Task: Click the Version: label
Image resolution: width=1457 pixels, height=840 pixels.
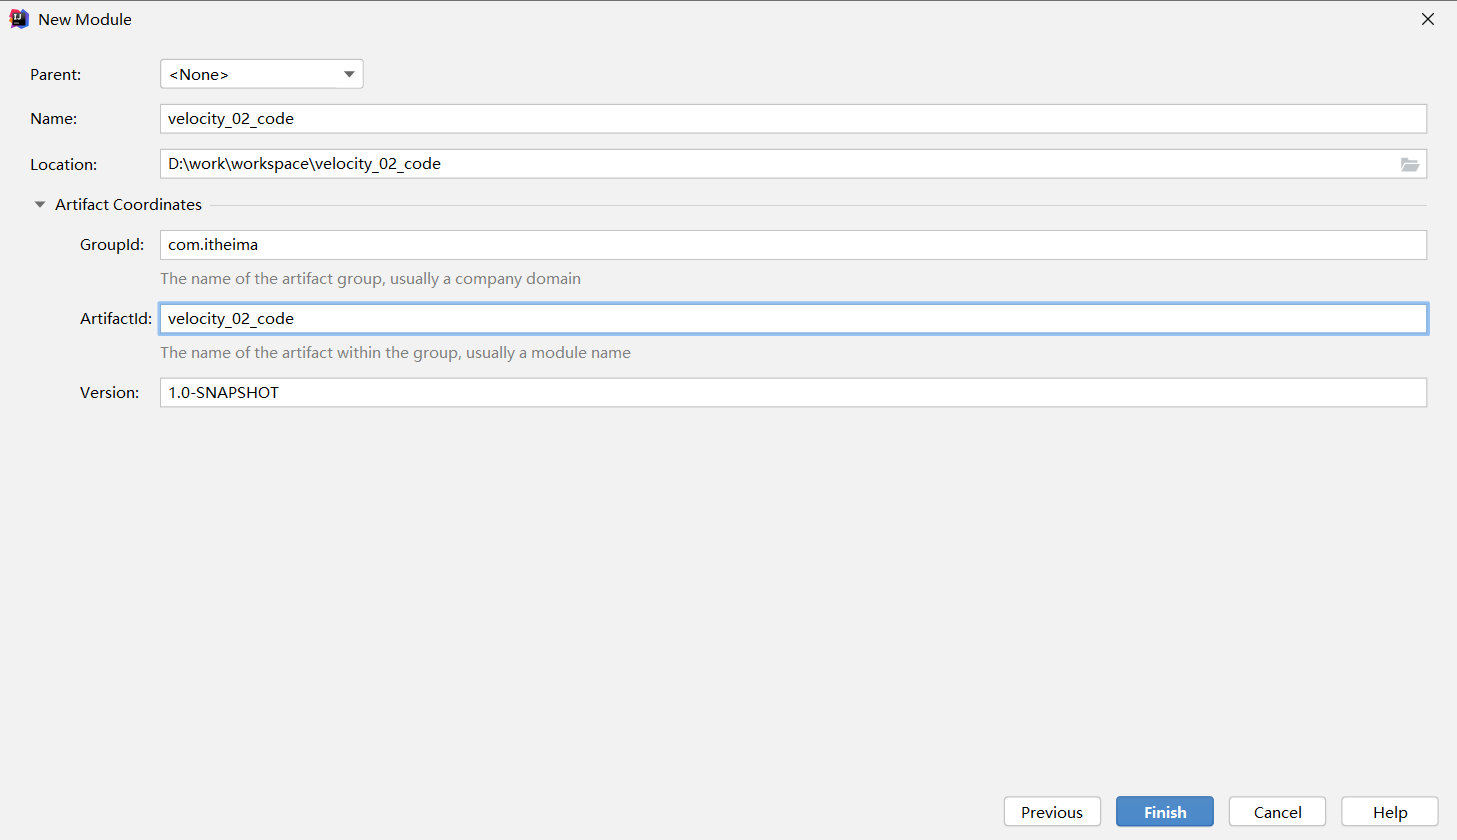Action: click(x=110, y=393)
